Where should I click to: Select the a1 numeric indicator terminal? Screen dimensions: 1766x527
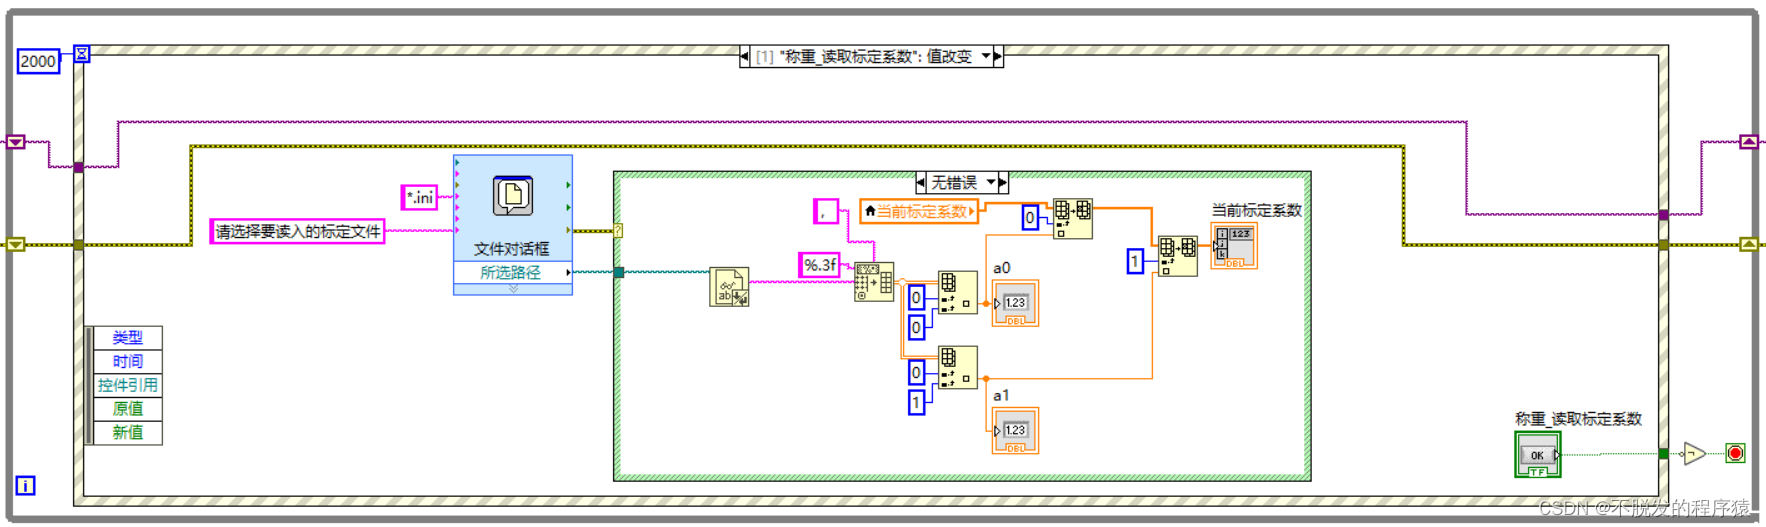point(1015,431)
